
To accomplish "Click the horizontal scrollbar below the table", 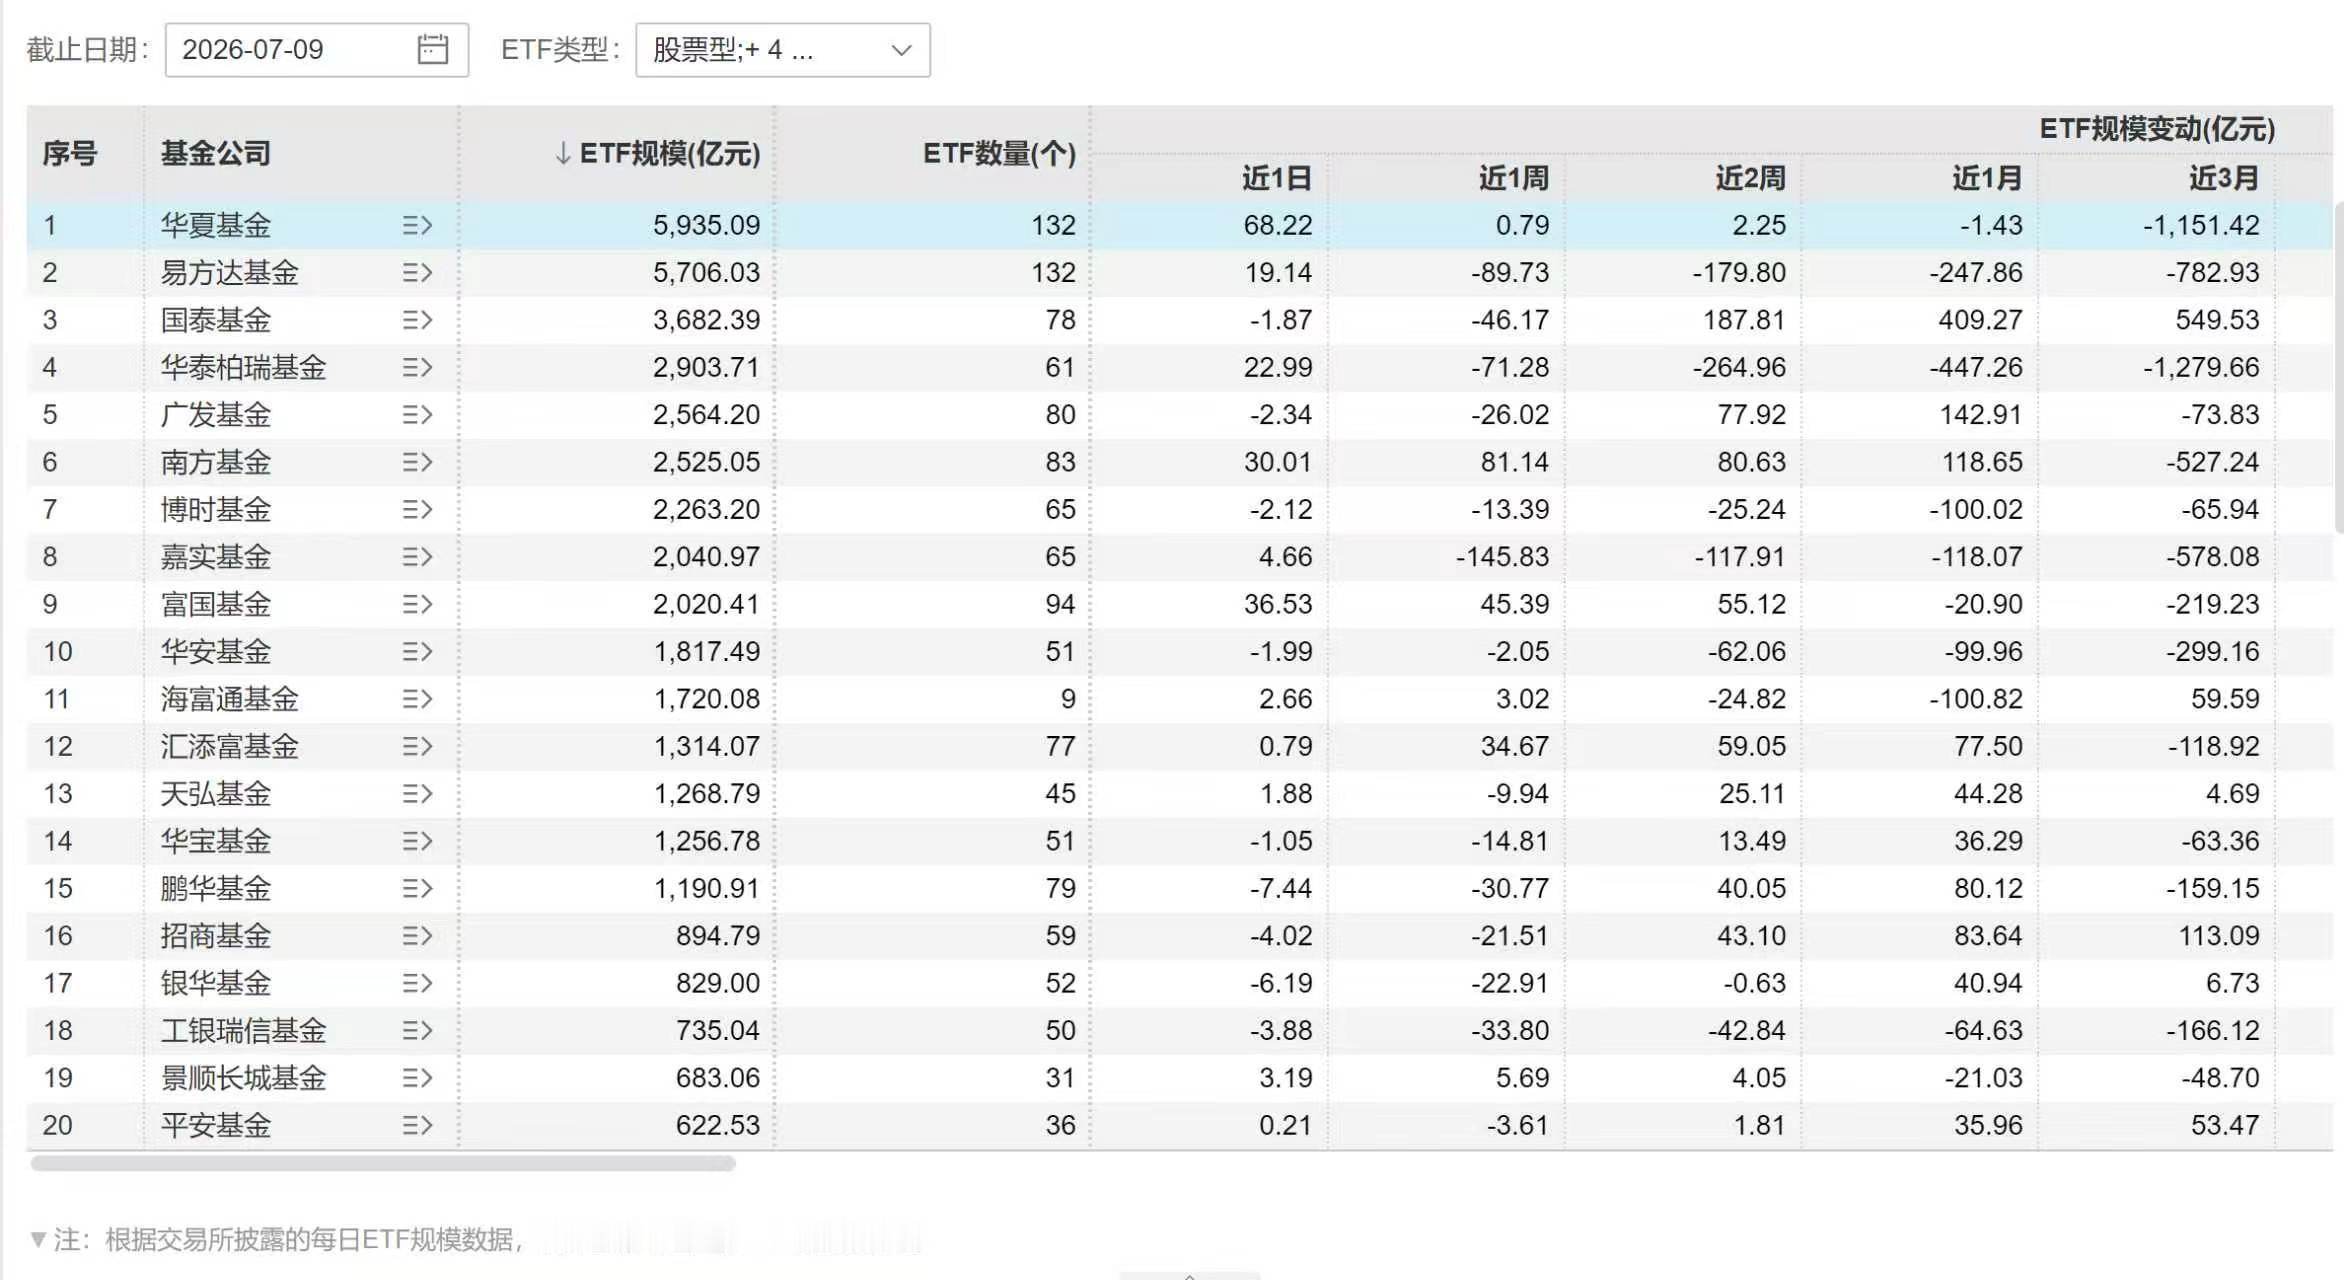I will pos(383,1163).
